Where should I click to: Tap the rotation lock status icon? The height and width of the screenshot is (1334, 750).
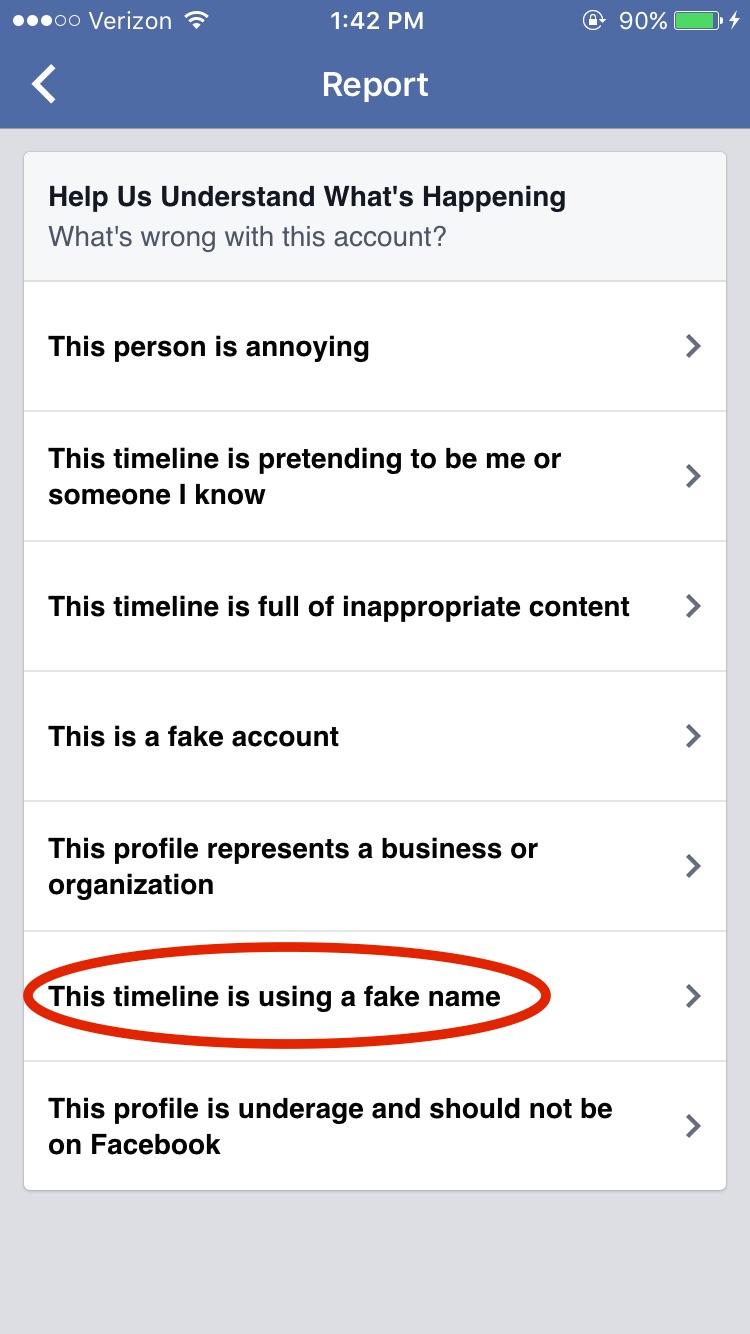click(x=594, y=21)
